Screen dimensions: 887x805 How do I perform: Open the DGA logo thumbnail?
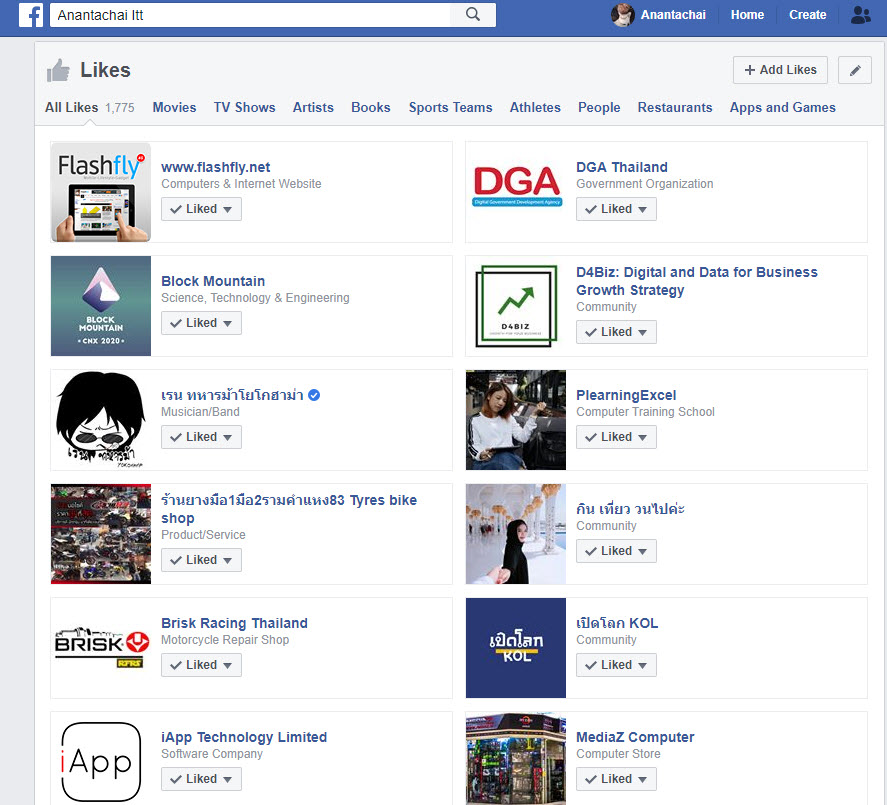coord(516,192)
